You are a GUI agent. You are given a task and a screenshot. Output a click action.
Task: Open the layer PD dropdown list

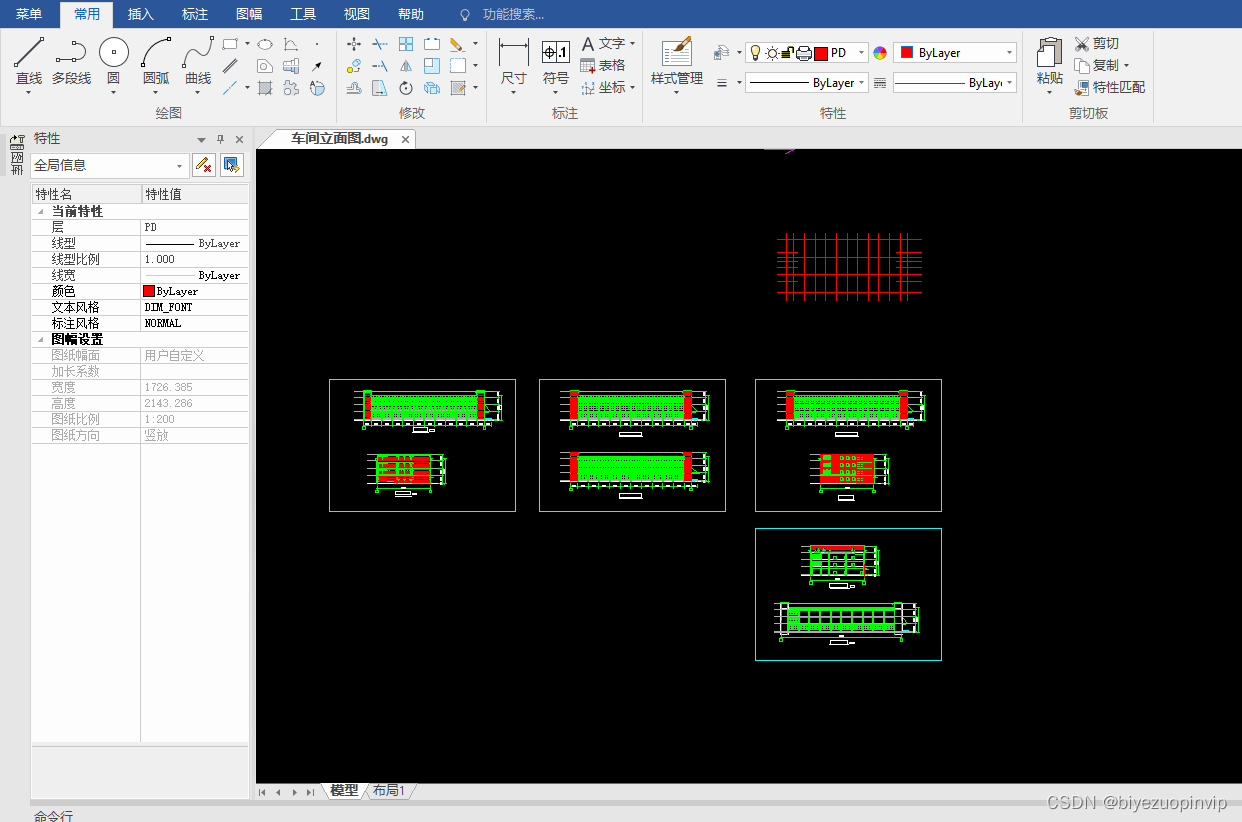click(x=860, y=53)
